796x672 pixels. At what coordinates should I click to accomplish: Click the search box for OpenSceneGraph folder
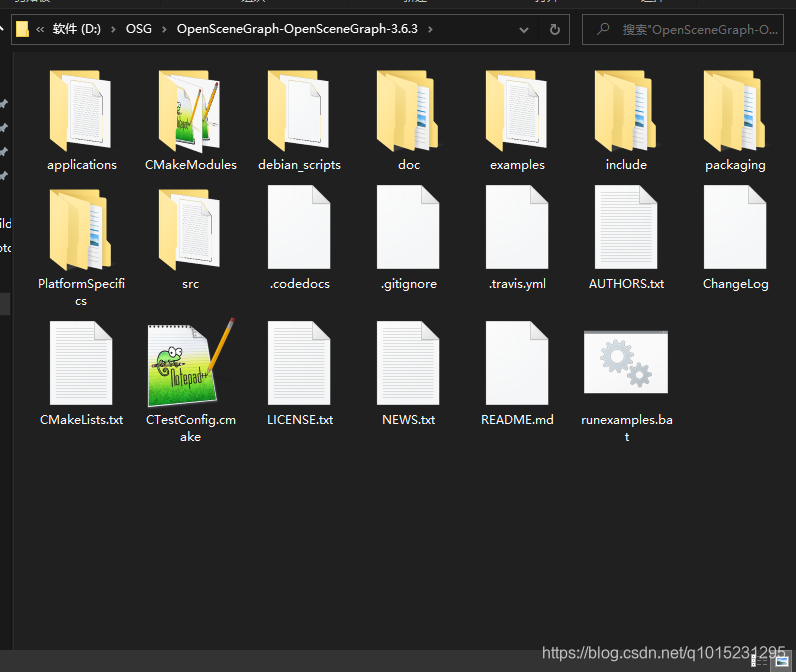point(683,29)
